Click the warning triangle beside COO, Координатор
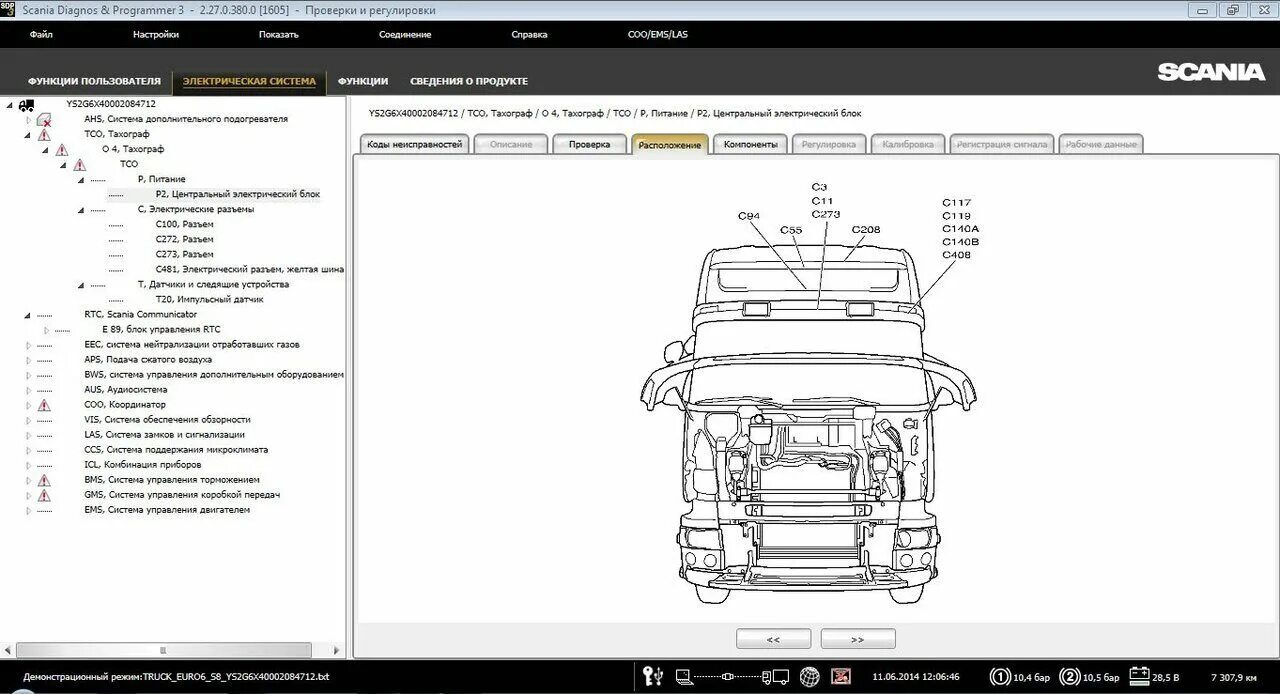1280x694 pixels. pos(44,405)
